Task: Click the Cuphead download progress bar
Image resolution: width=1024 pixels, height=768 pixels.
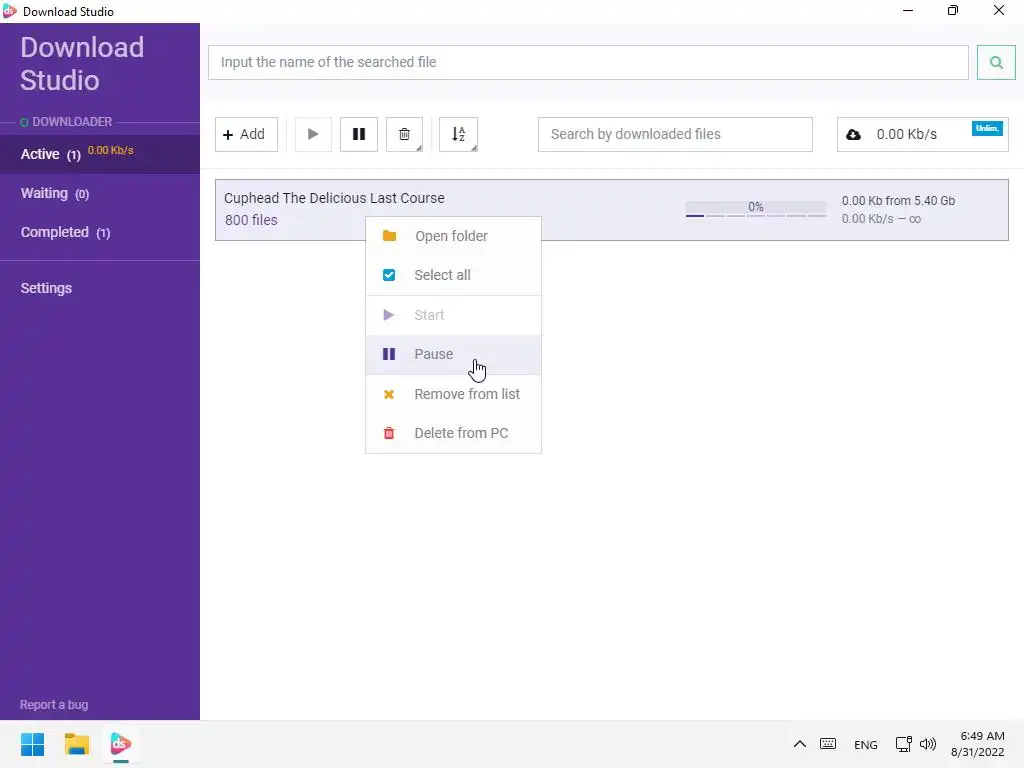Action: [x=756, y=210]
